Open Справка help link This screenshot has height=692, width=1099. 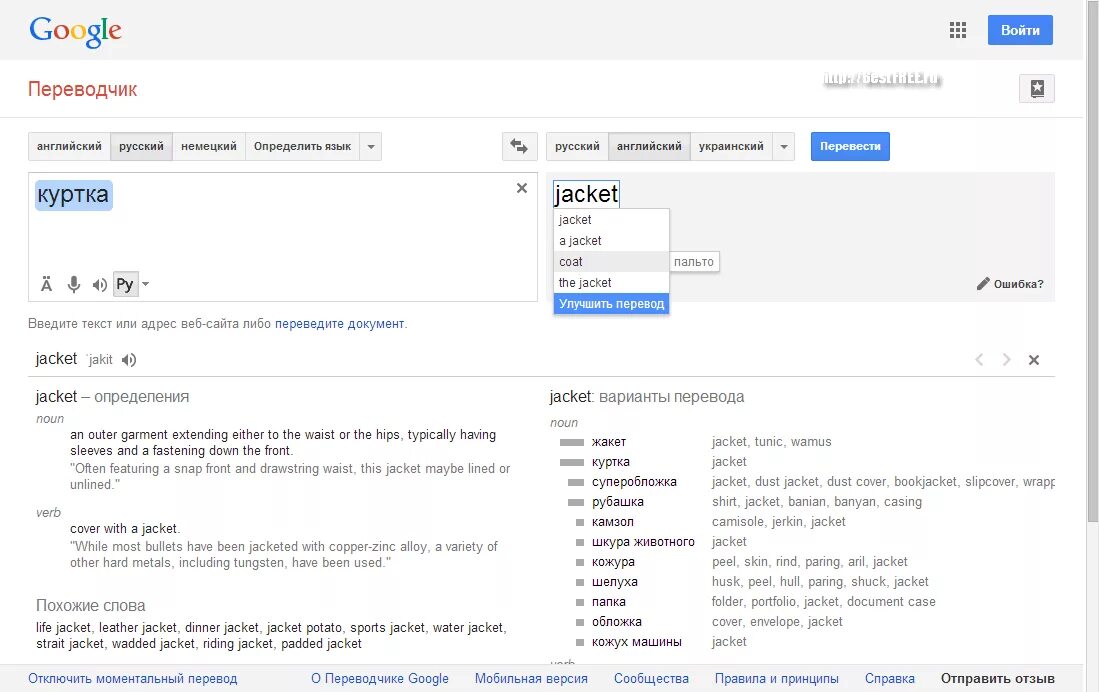(x=889, y=679)
